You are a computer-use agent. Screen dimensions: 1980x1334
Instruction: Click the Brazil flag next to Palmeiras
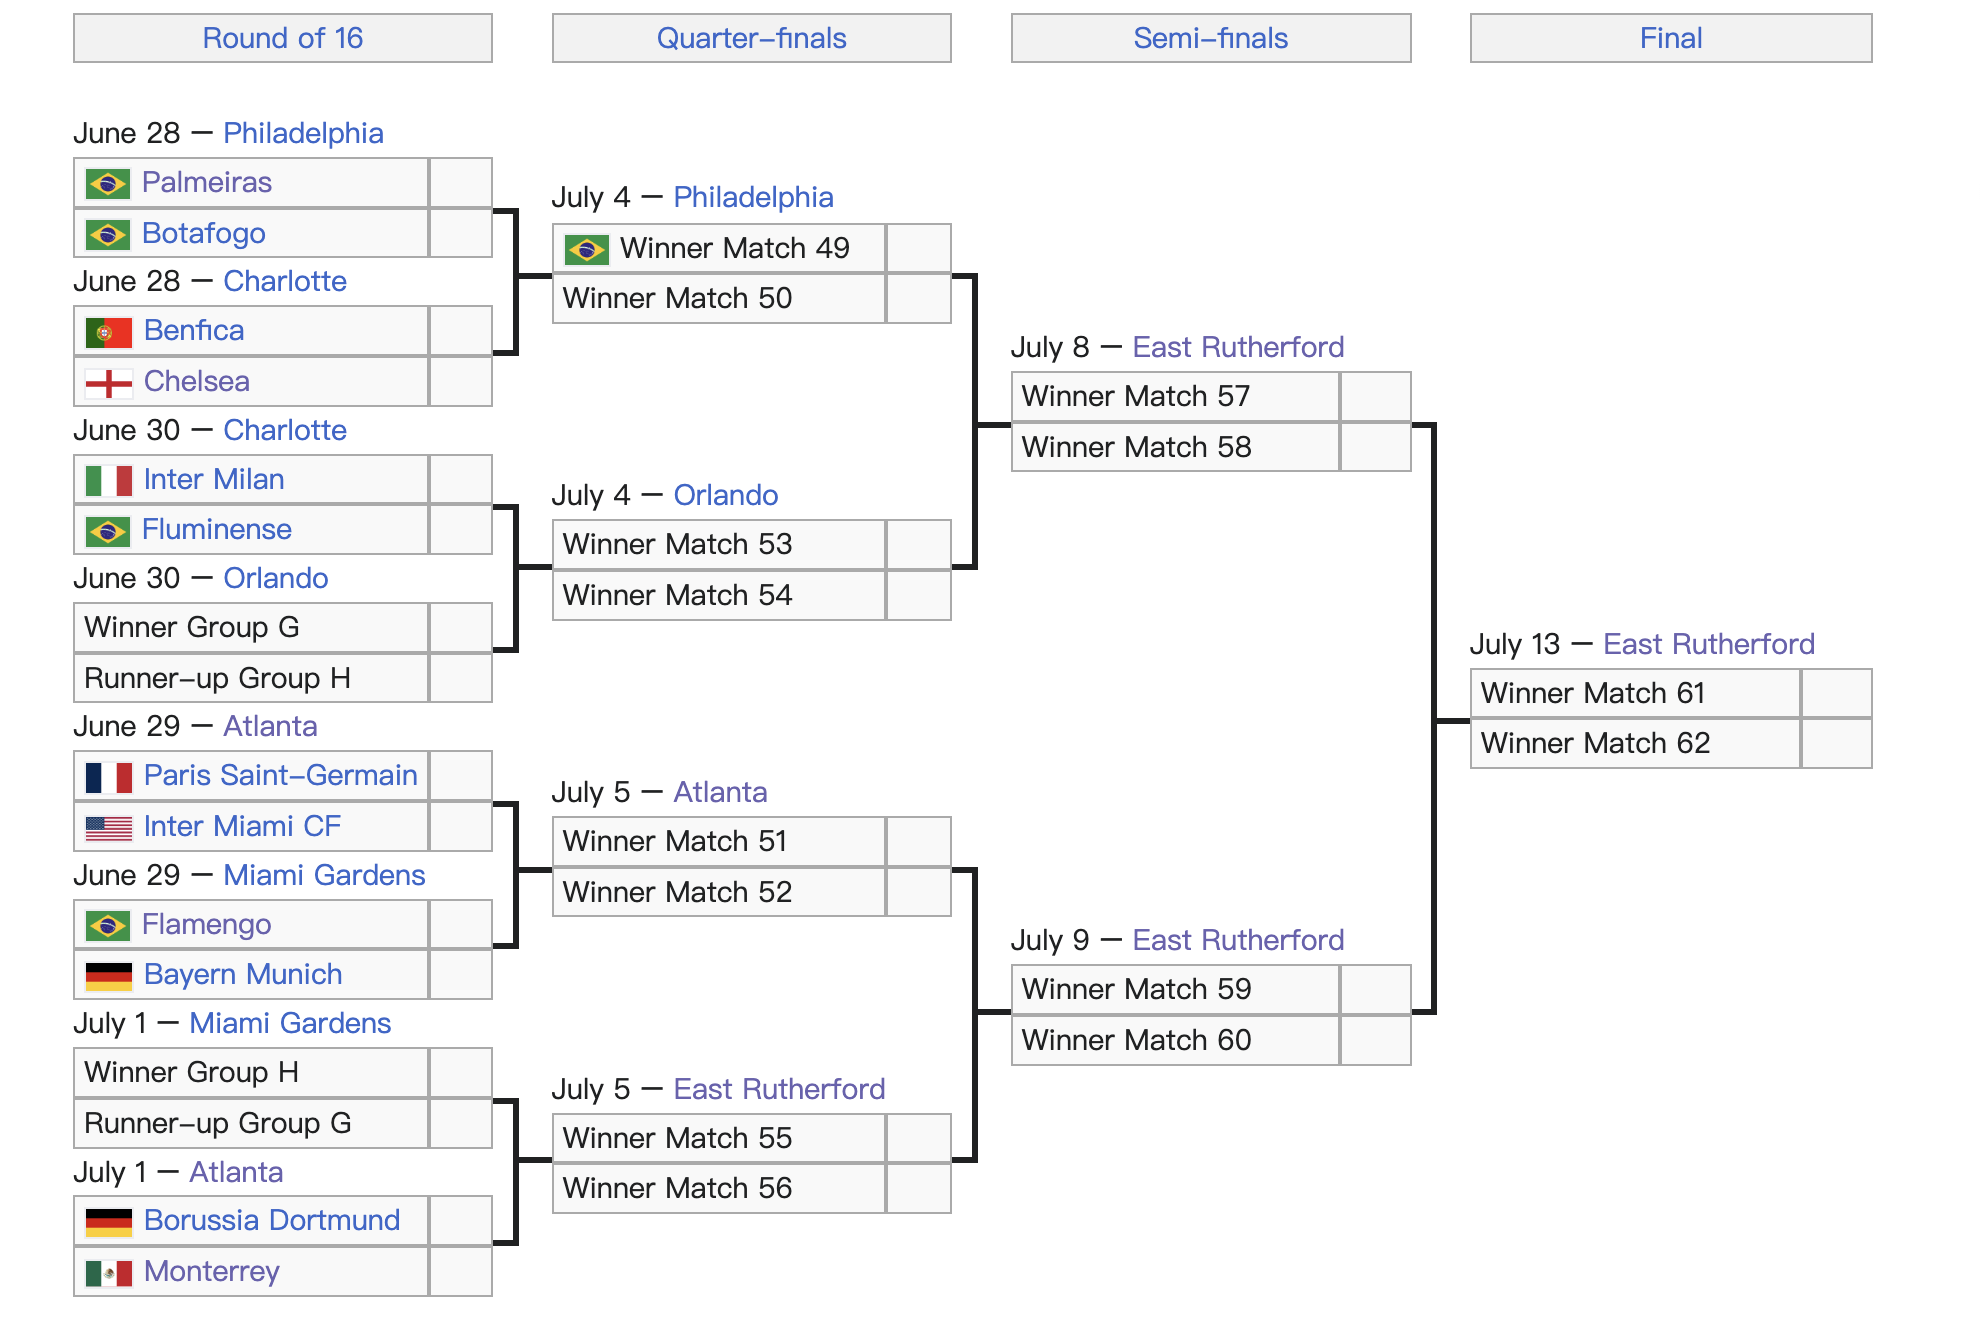coord(108,184)
